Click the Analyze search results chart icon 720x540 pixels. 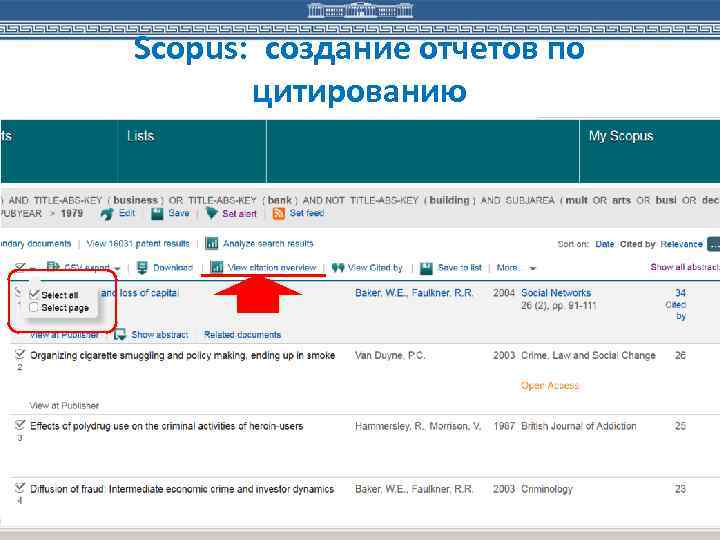point(212,243)
